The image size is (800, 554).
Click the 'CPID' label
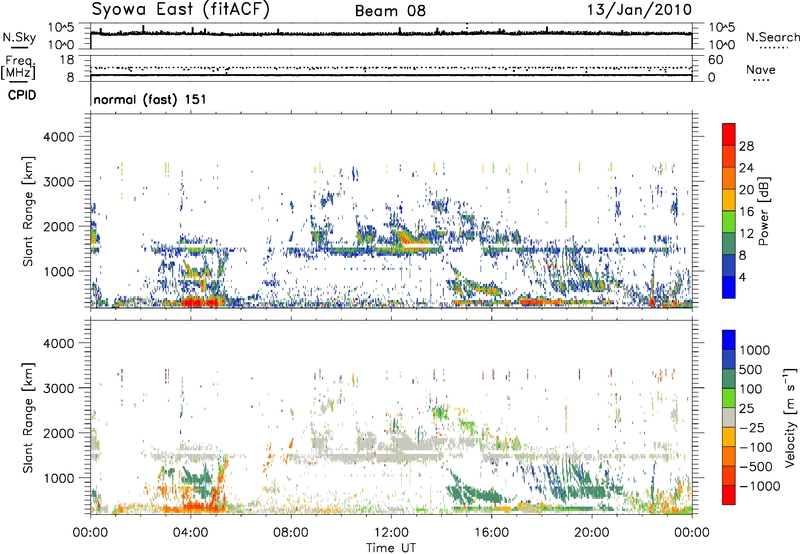(21, 95)
